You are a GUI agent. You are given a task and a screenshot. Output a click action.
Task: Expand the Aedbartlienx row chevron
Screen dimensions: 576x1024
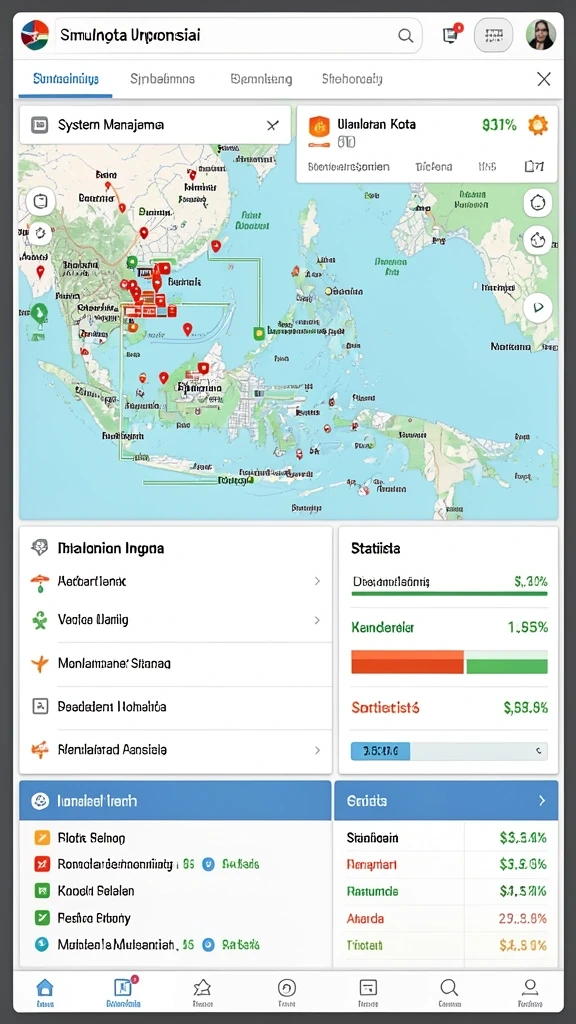click(x=317, y=581)
